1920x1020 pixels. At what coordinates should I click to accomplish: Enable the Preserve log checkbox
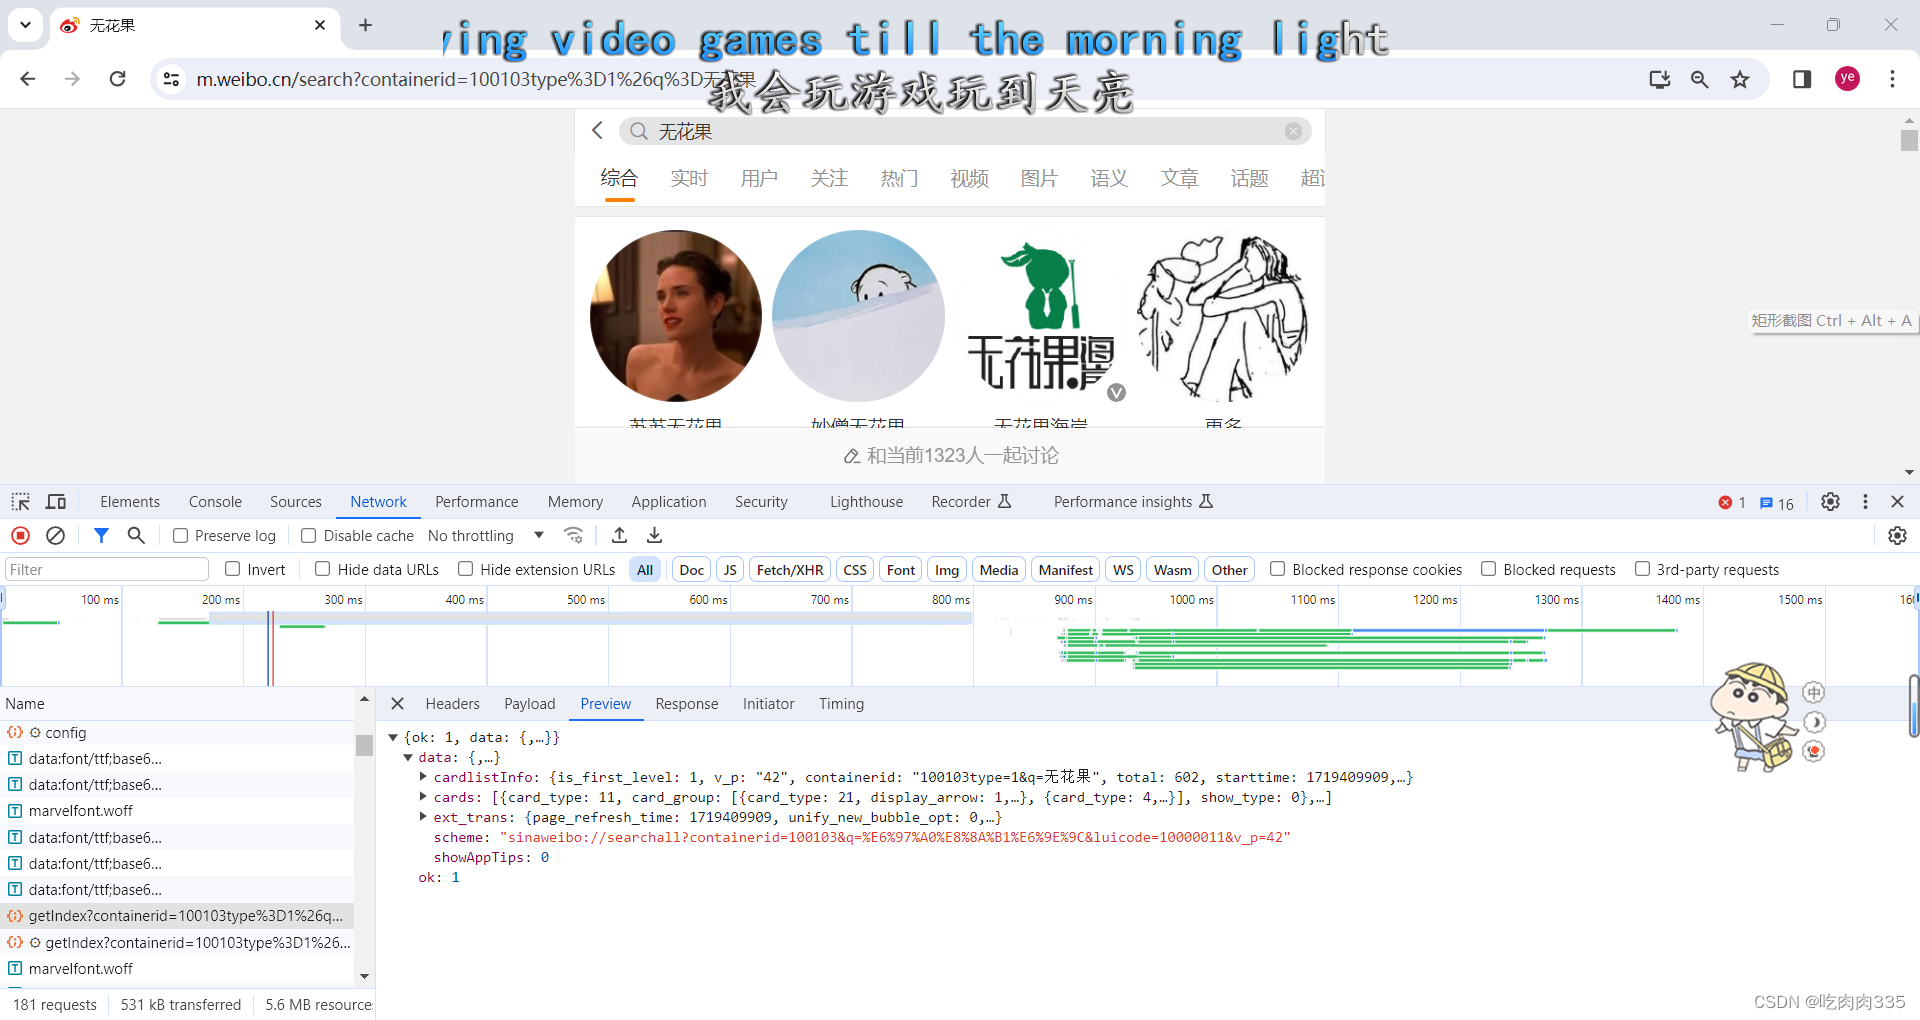(x=180, y=536)
